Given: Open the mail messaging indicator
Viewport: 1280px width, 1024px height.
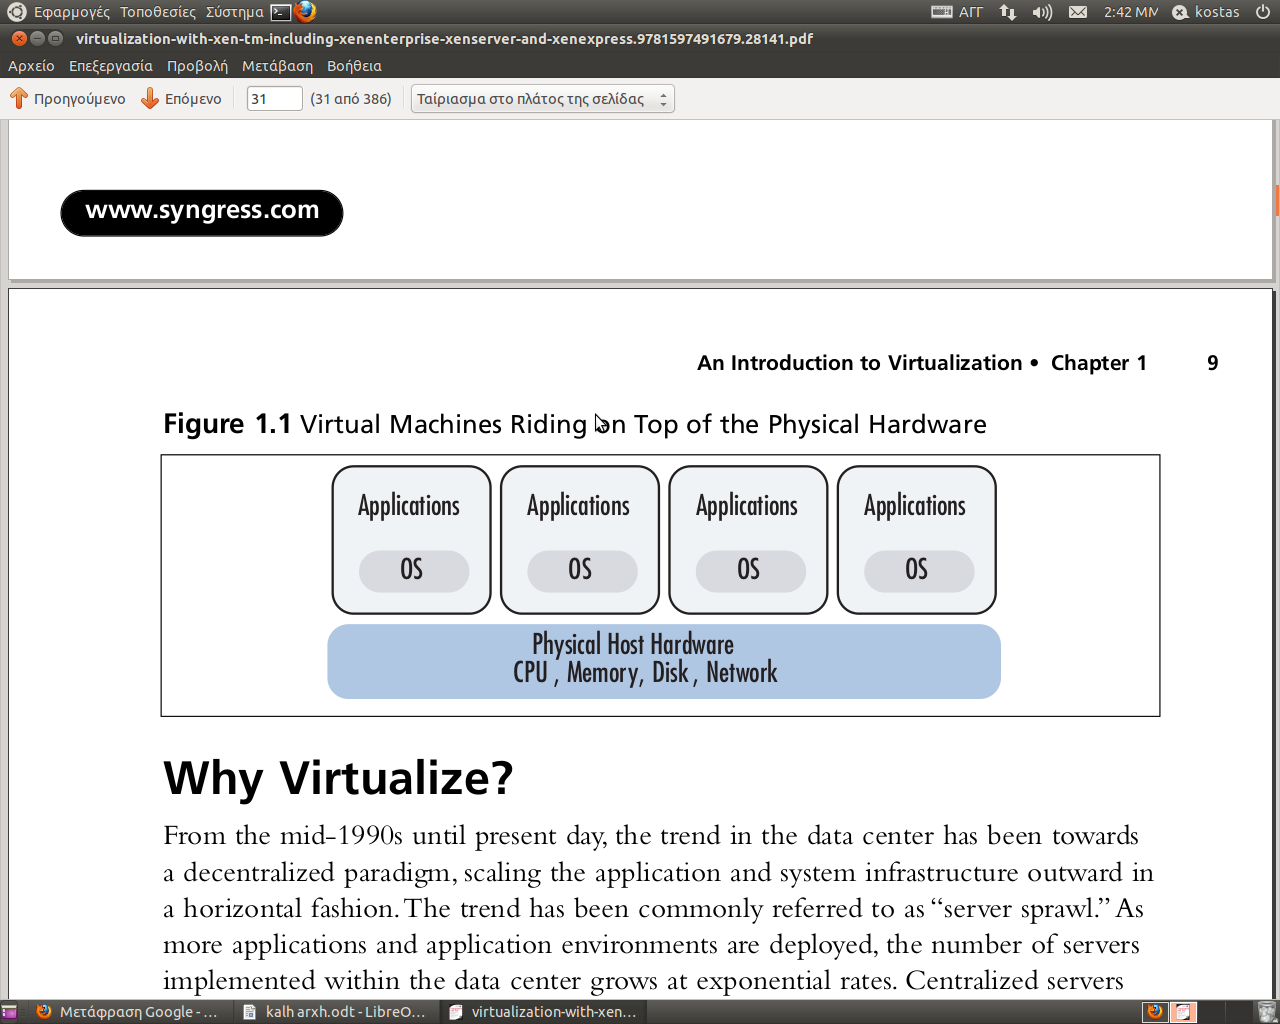Looking at the screenshot, I should (x=1078, y=12).
